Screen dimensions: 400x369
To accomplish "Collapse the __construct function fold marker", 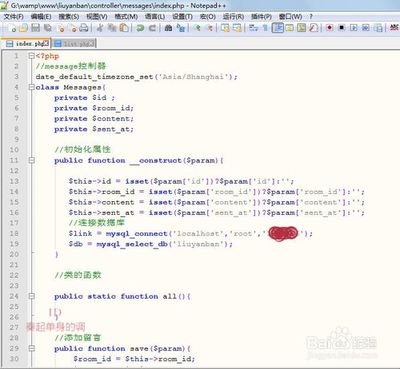I will click(x=31, y=160).
